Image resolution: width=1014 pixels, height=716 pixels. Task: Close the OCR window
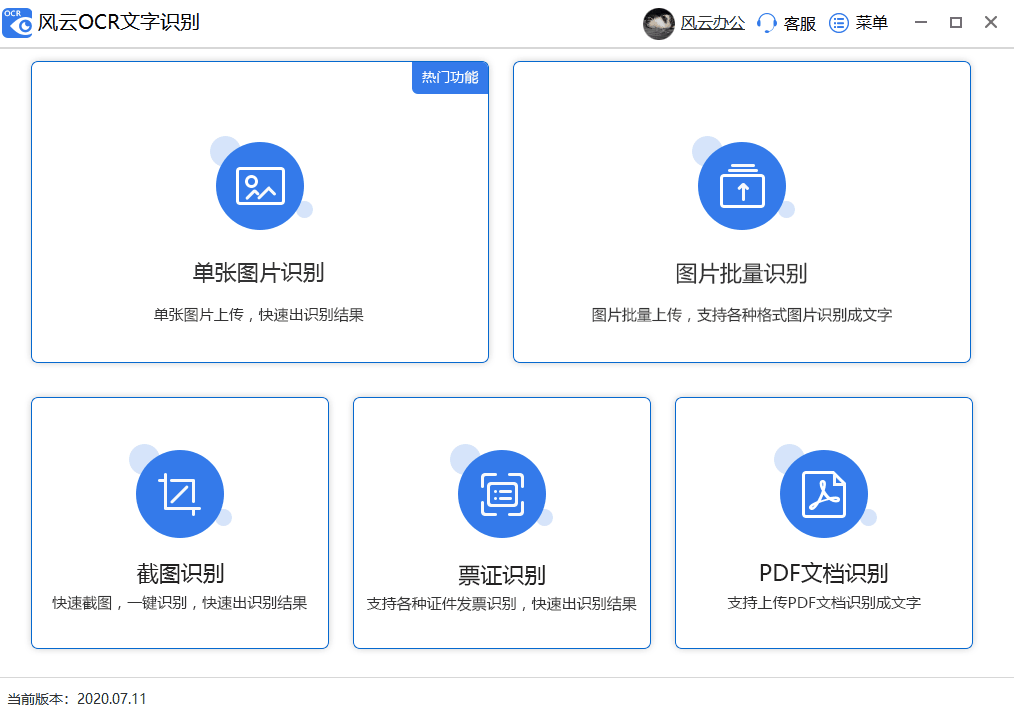[991, 23]
